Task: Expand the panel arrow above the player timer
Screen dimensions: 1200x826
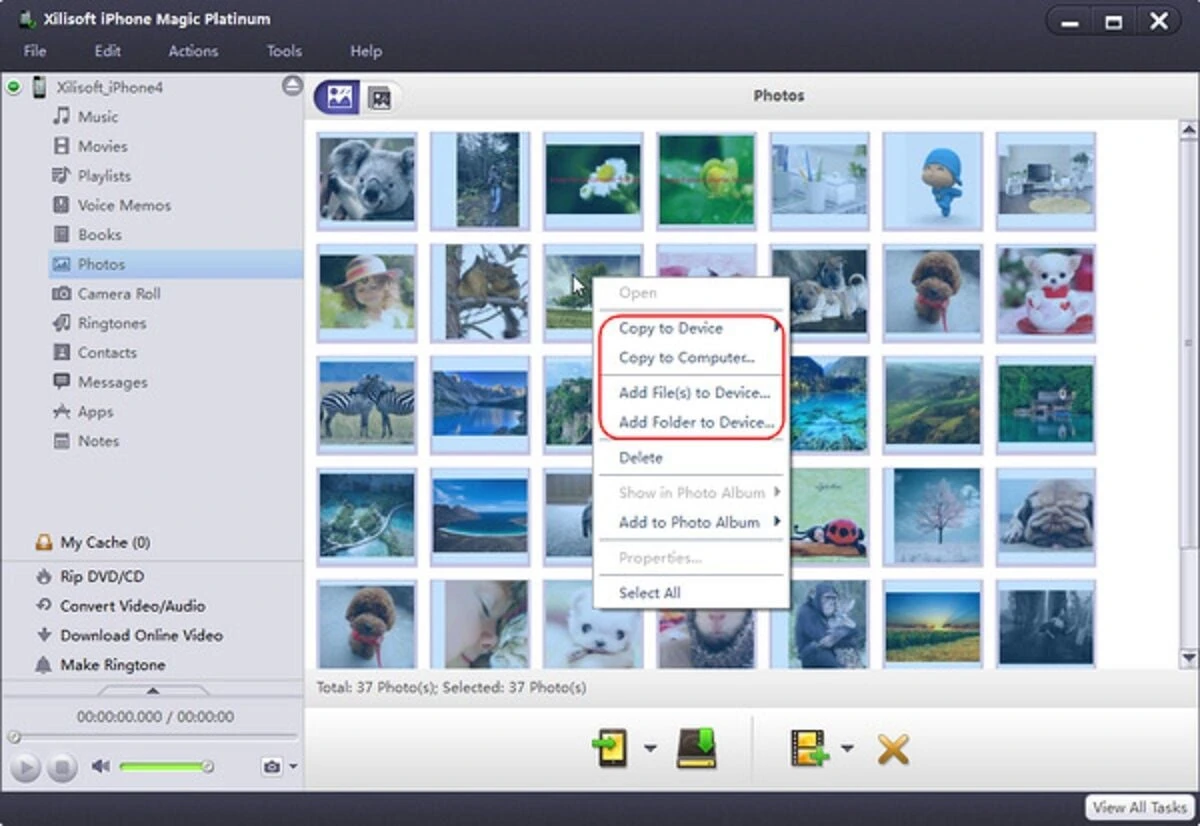Action: [152, 690]
